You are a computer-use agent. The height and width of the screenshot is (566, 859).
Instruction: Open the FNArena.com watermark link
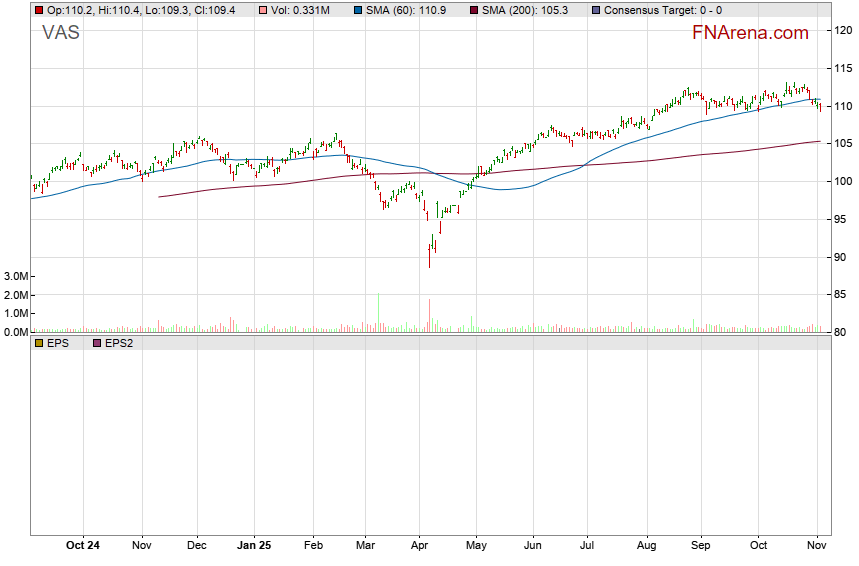click(749, 33)
